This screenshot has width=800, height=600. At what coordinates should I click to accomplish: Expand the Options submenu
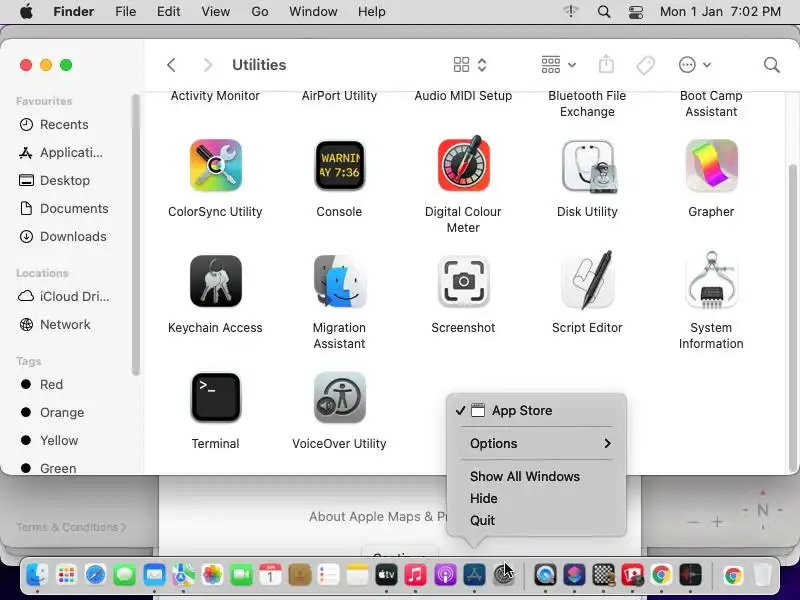click(536, 443)
